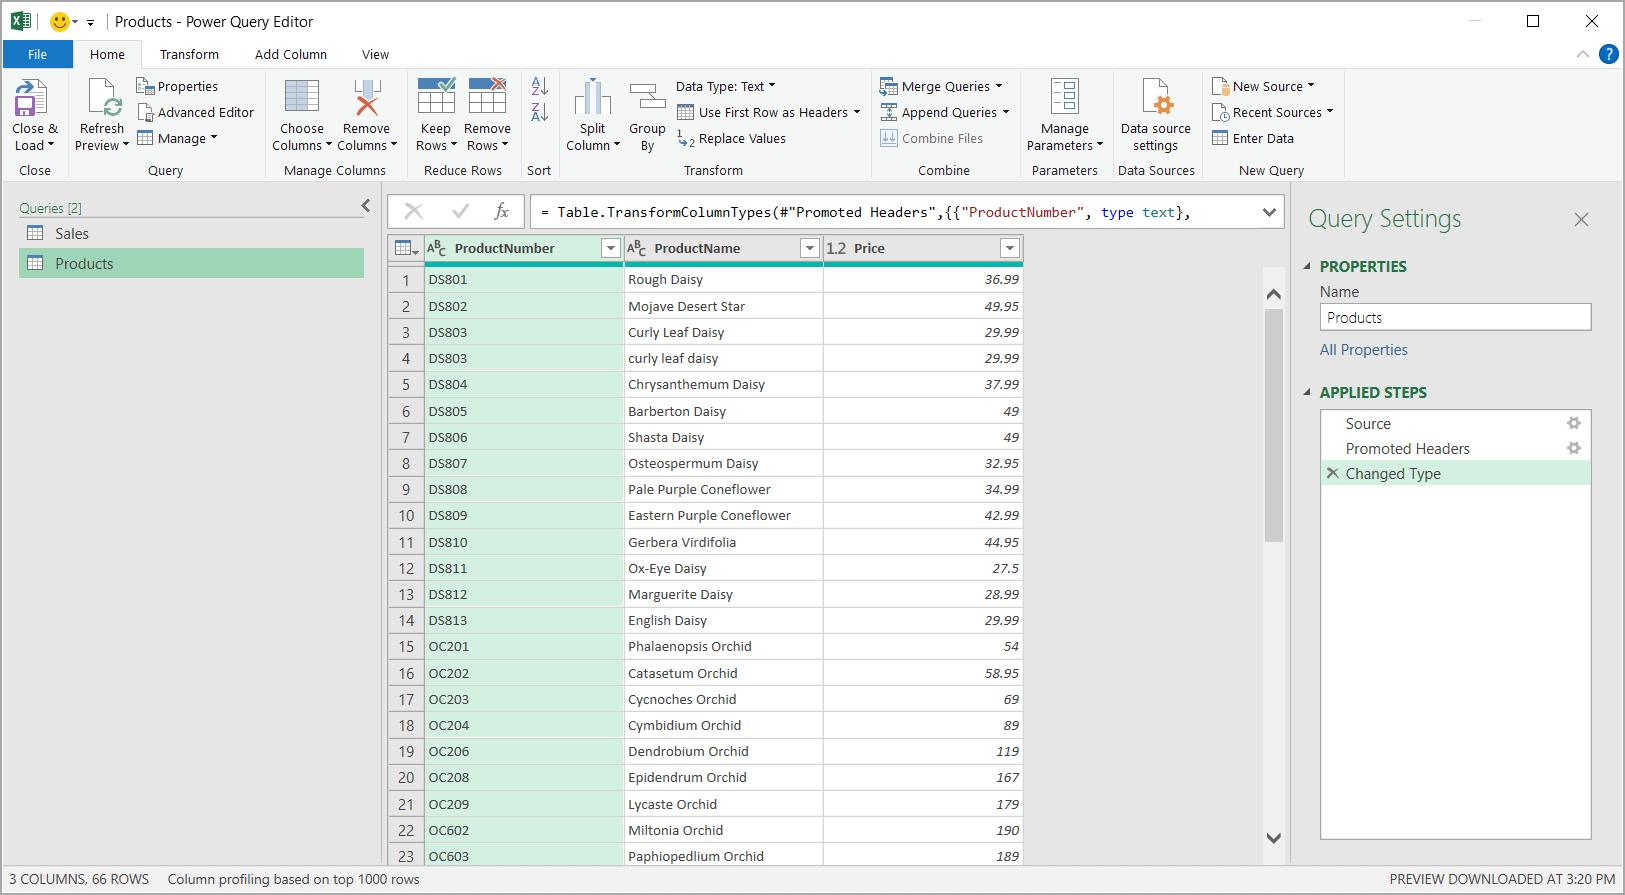Open the Advanced Editor
The width and height of the screenshot is (1625, 895).
[195, 112]
